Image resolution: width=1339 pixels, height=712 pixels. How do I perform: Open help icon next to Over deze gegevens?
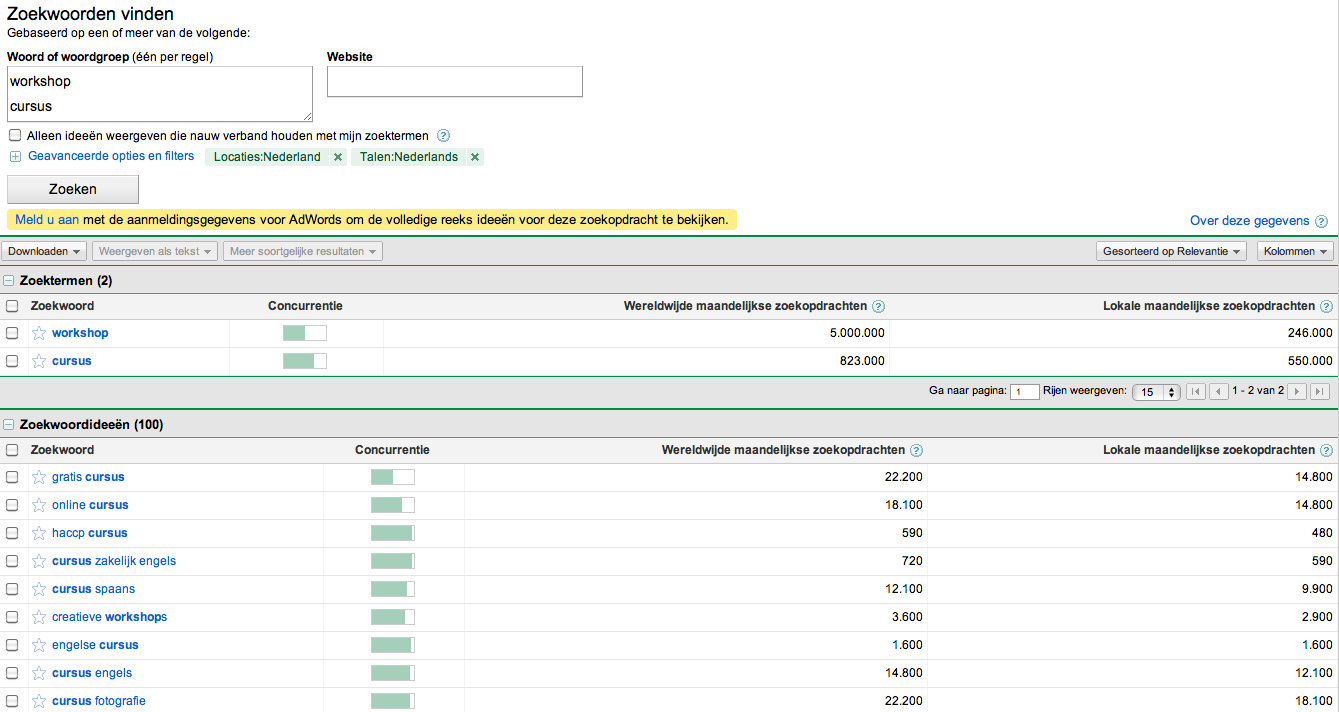click(1321, 222)
